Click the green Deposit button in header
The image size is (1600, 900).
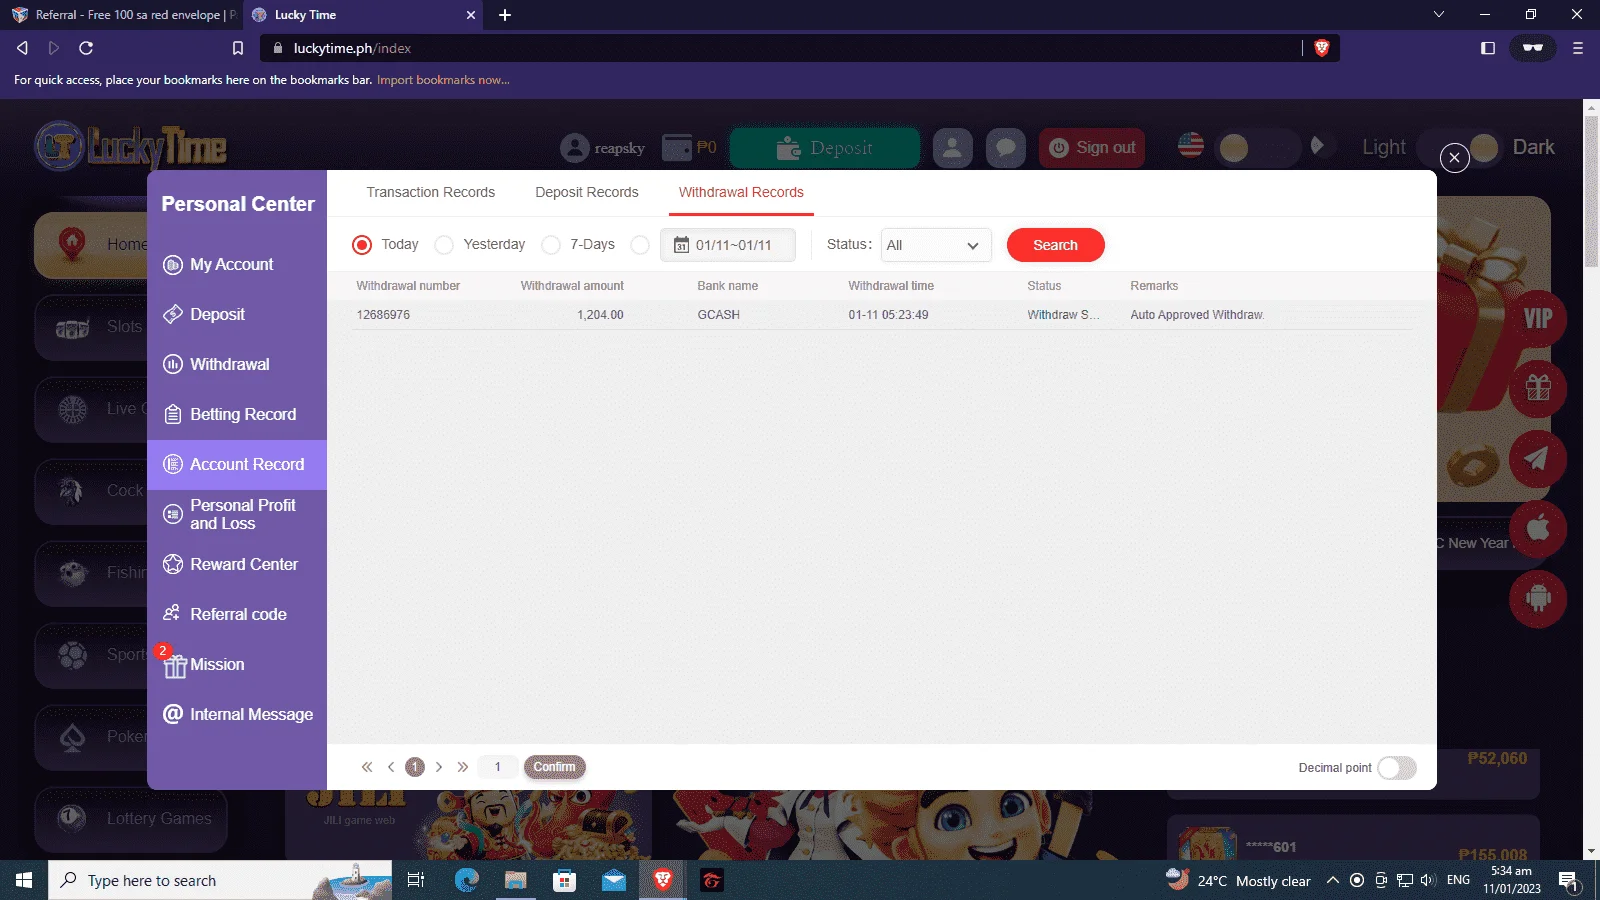(x=825, y=148)
